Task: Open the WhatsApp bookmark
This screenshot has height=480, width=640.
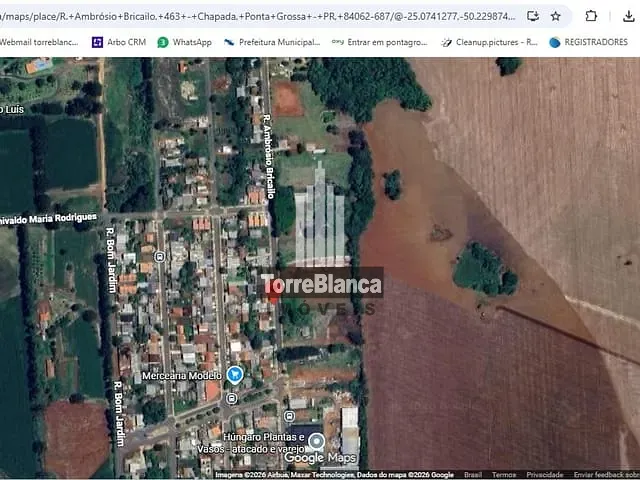Action: [x=184, y=42]
